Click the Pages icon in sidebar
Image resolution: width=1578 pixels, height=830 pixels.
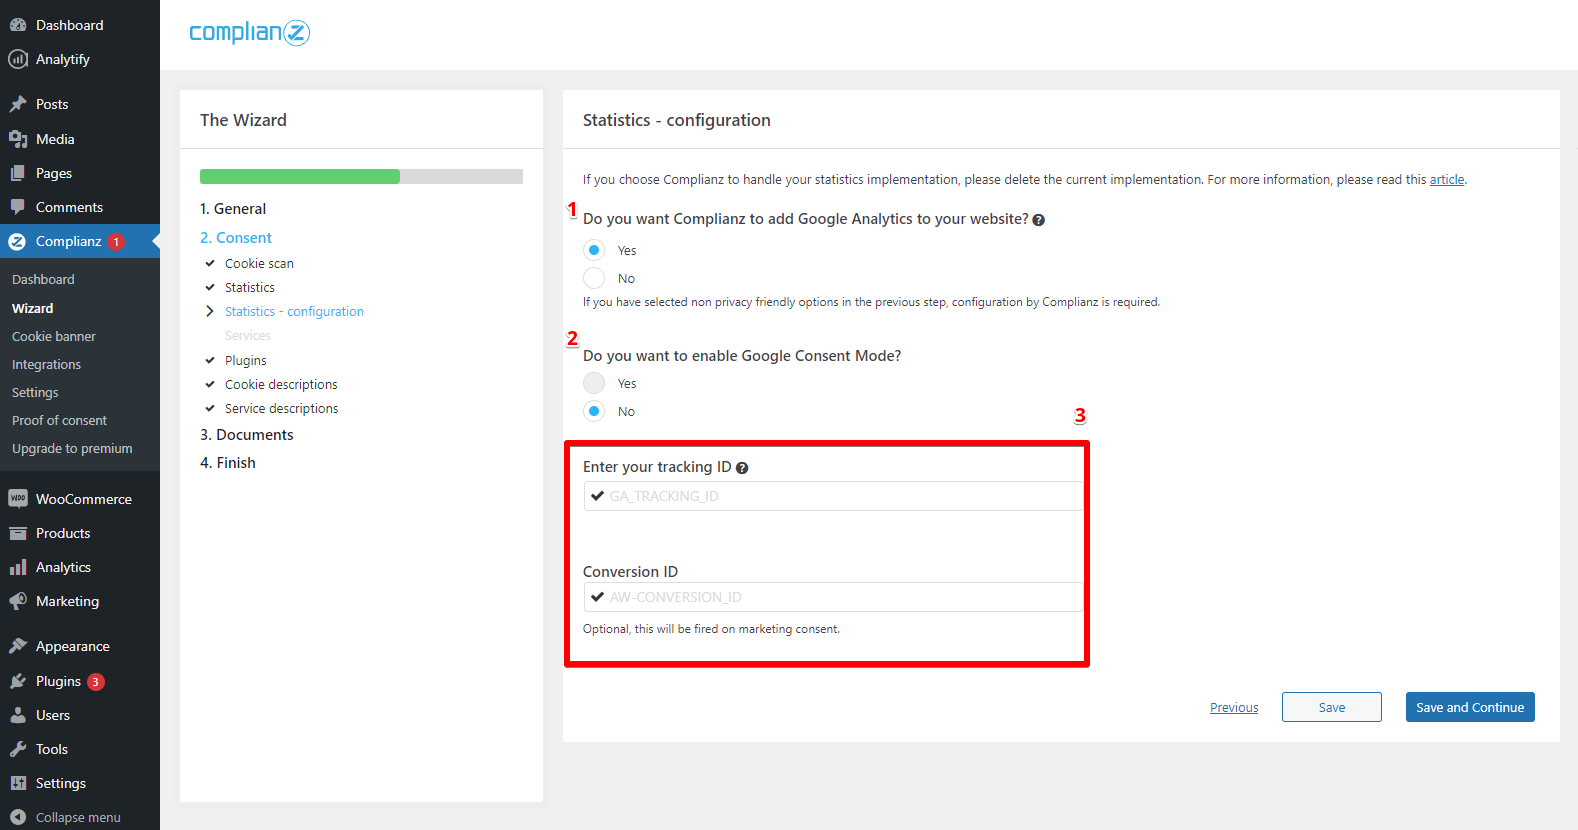18,173
